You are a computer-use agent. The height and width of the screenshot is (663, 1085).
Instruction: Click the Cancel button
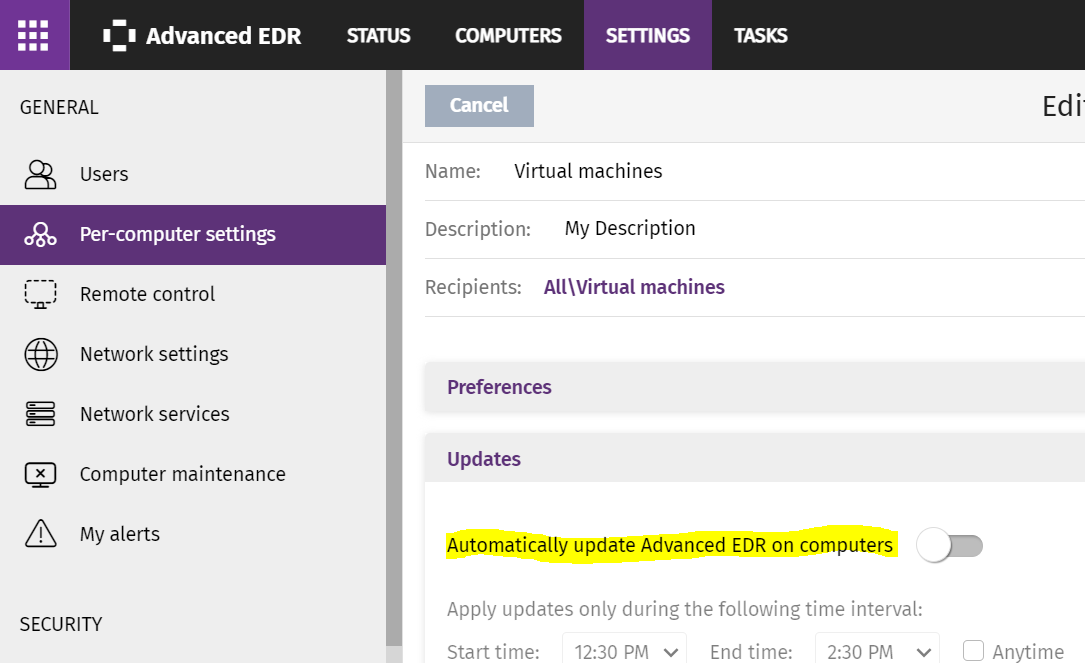click(x=479, y=106)
